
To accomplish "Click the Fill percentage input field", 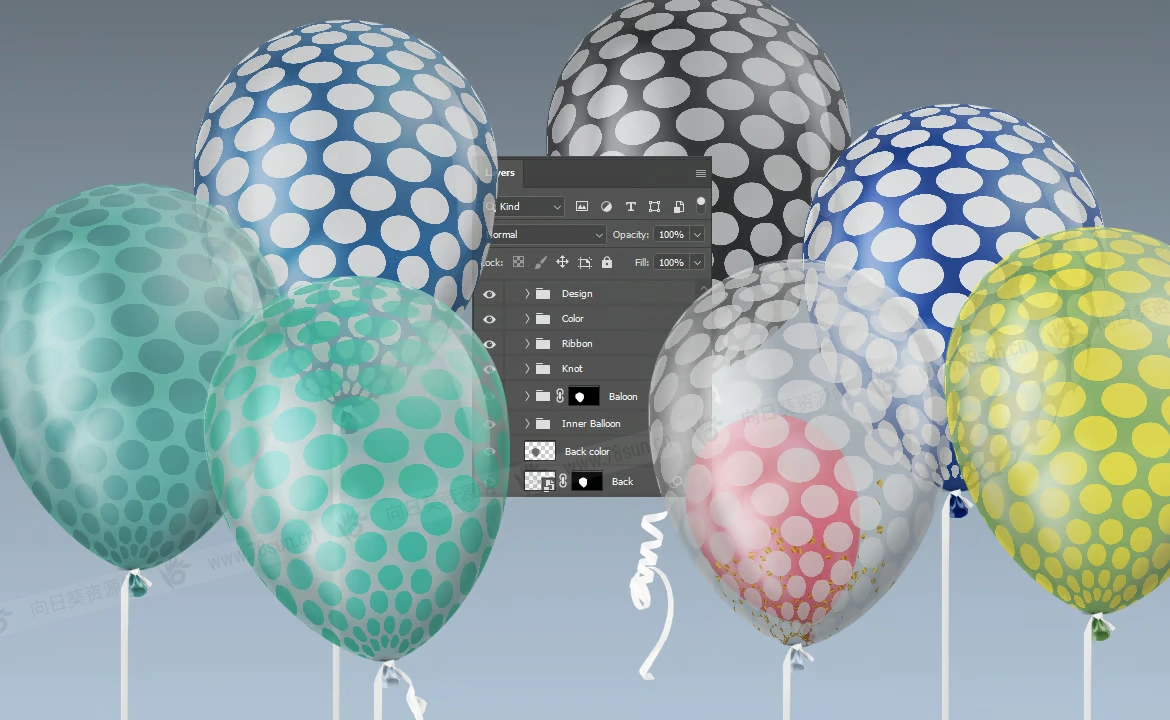I will [670, 262].
